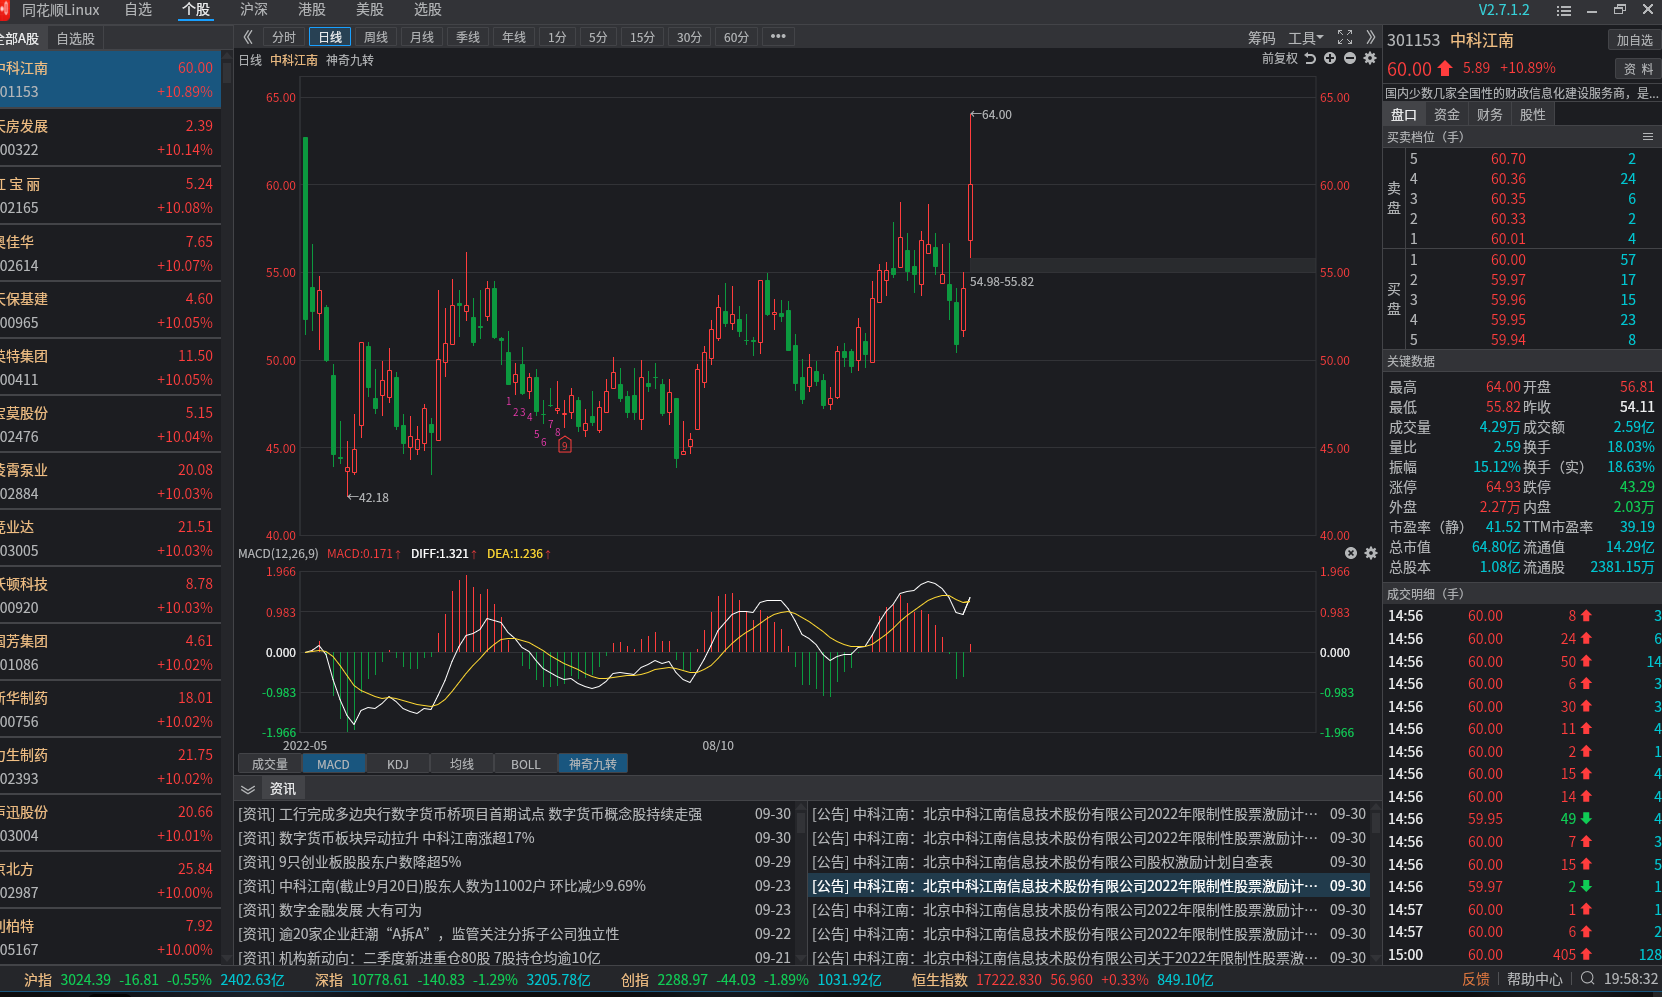Click the fullscreen chart icon
Image resolution: width=1662 pixels, height=997 pixels.
tap(1345, 37)
